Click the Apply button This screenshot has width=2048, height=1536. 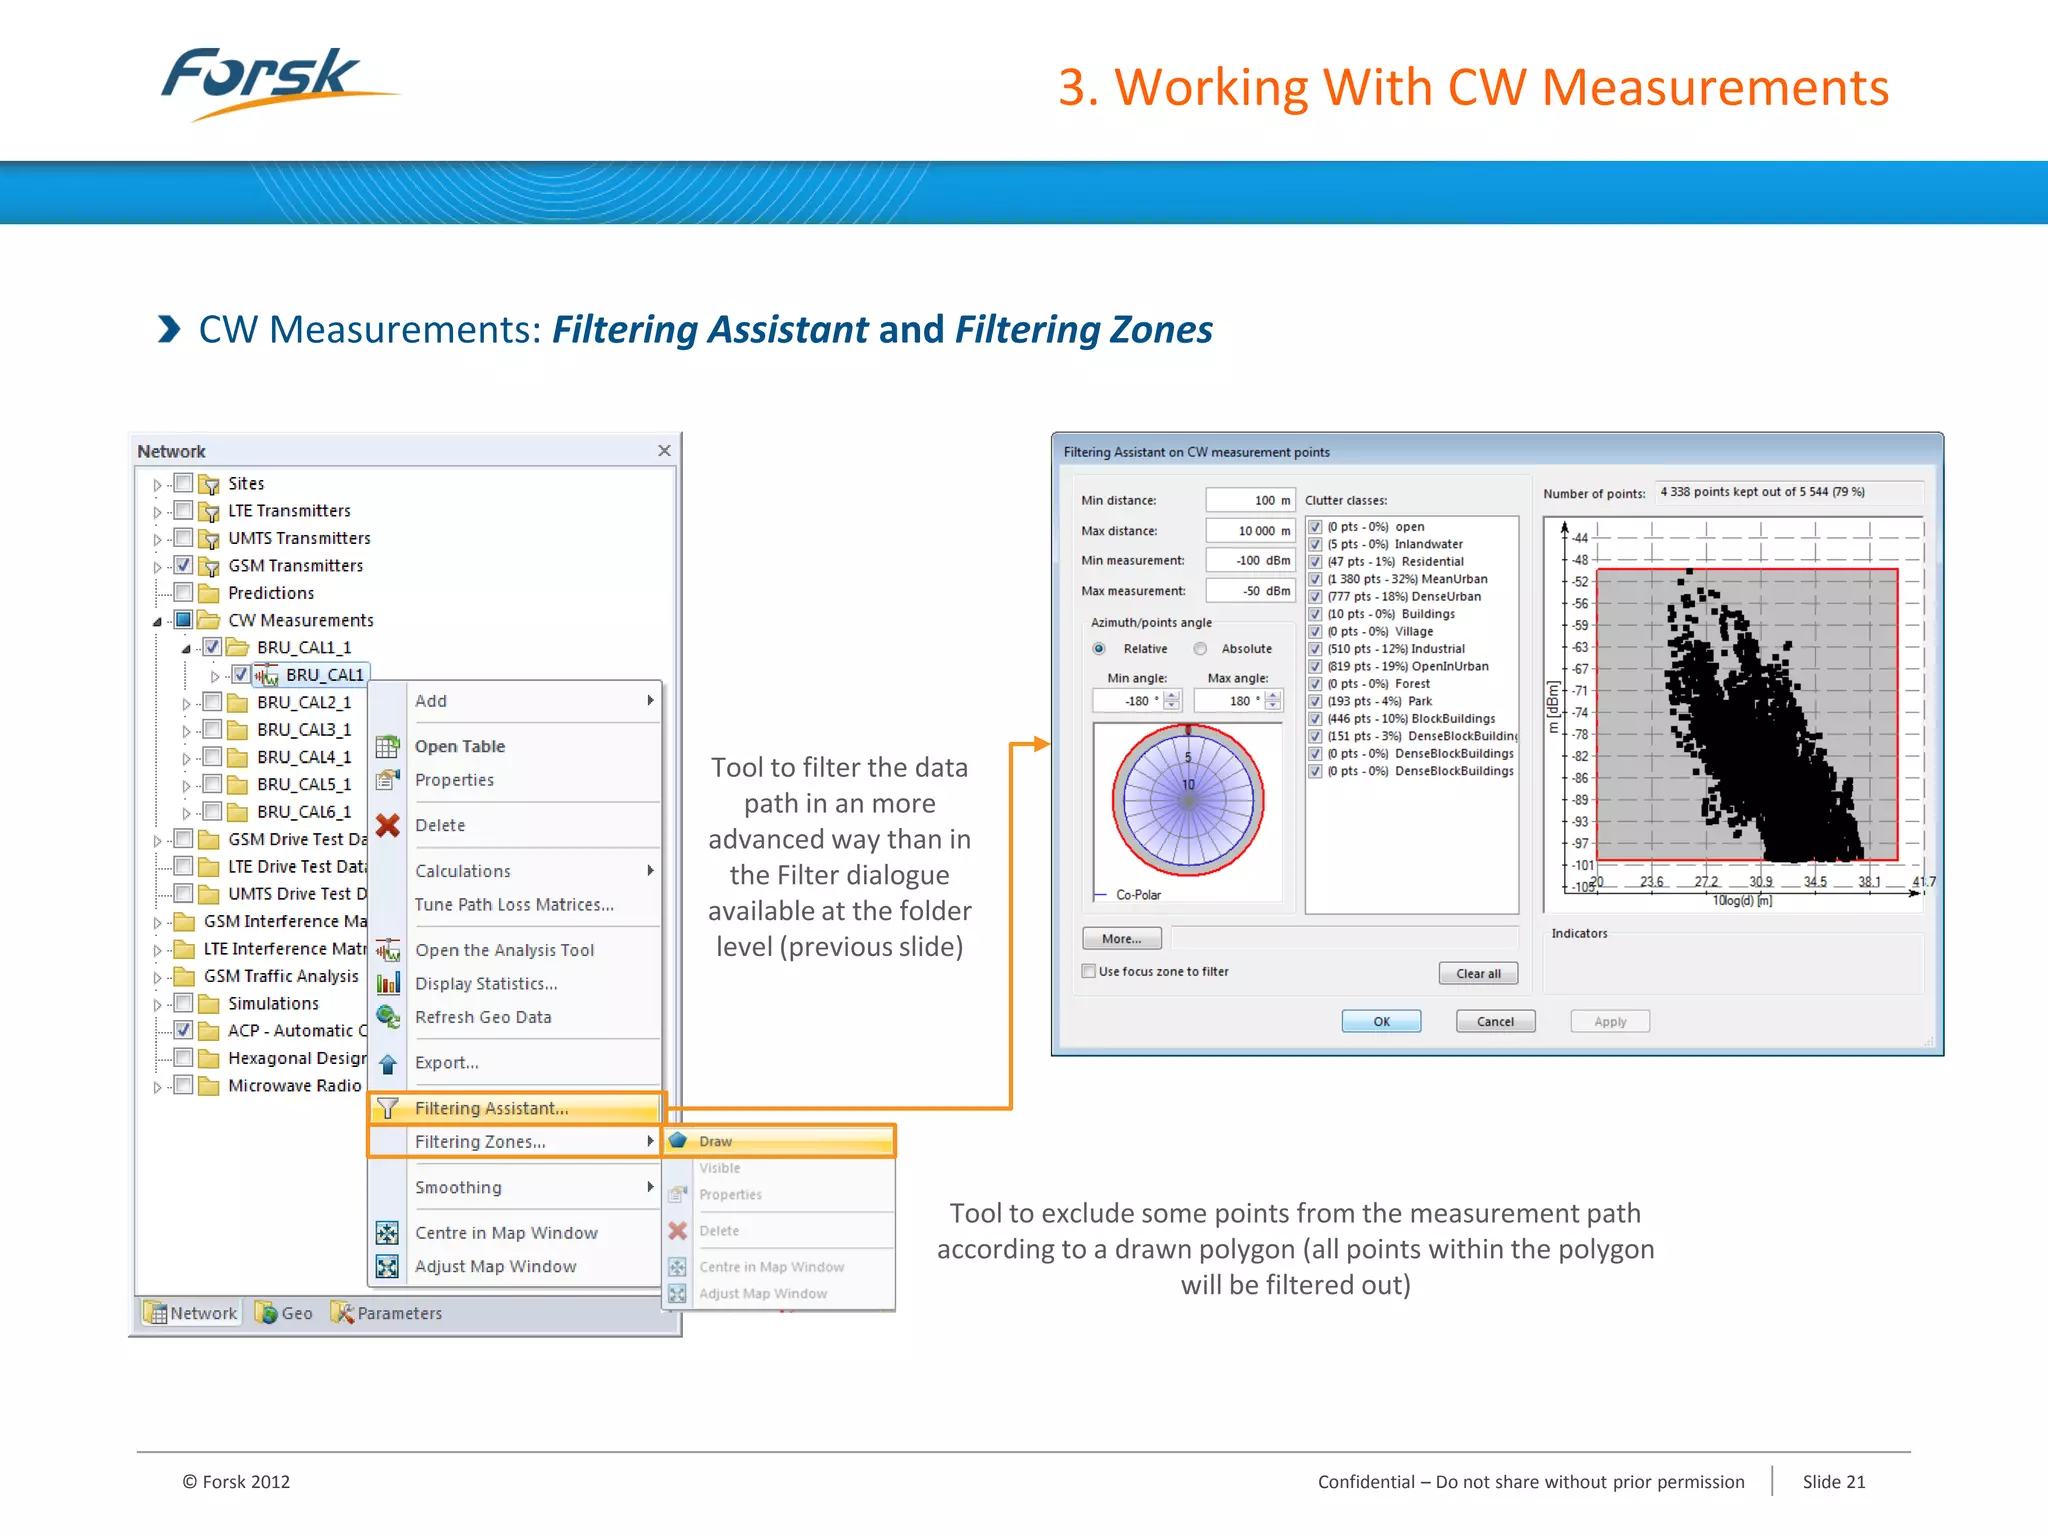1610,1021
